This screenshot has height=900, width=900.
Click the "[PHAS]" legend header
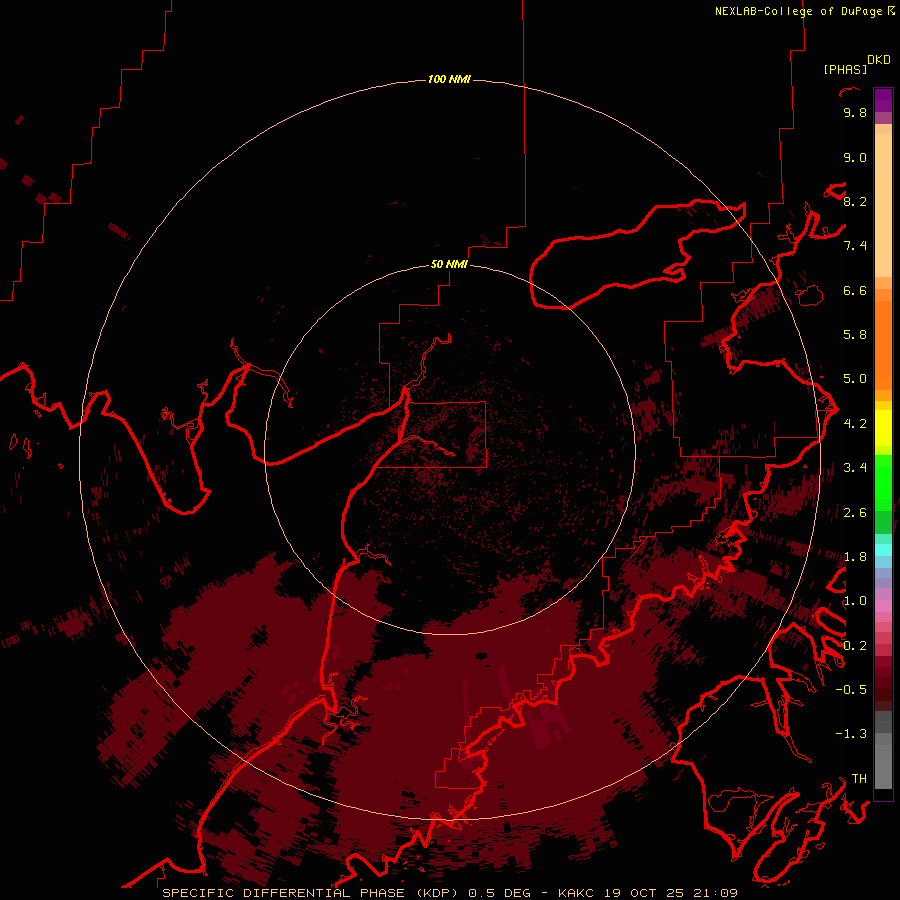[x=845, y=69]
